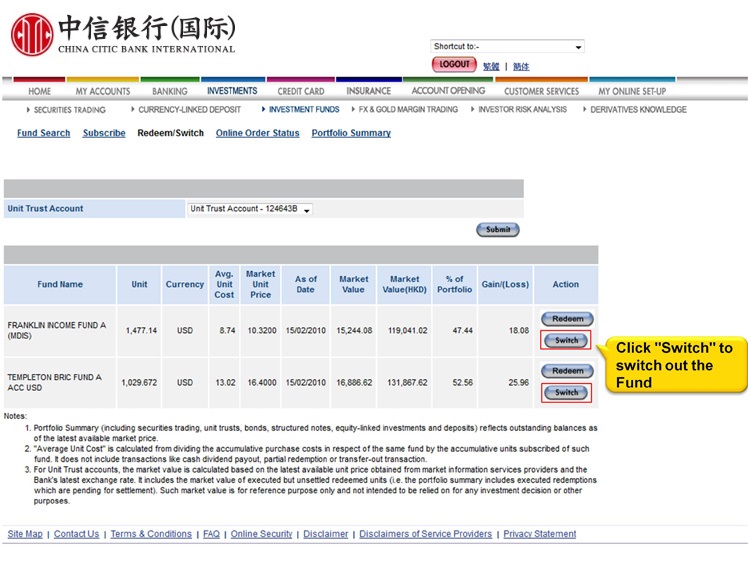
Task: Click FRANKLIN INCOME FUND A (MDIS) name
Action: 57,330
